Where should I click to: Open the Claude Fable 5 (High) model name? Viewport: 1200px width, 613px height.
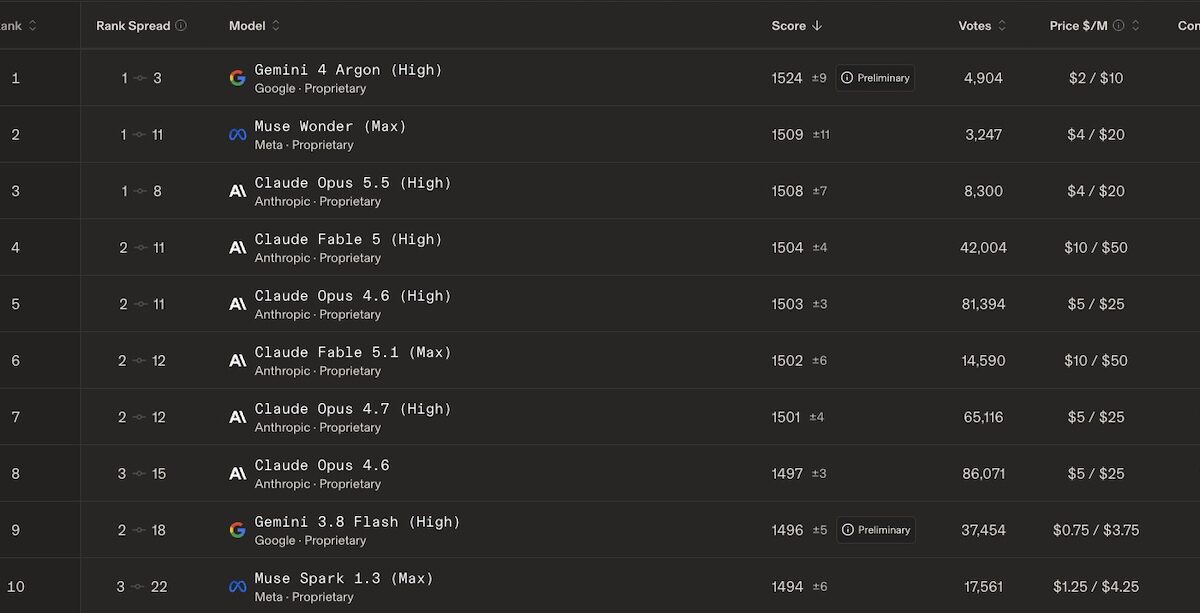coord(348,239)
